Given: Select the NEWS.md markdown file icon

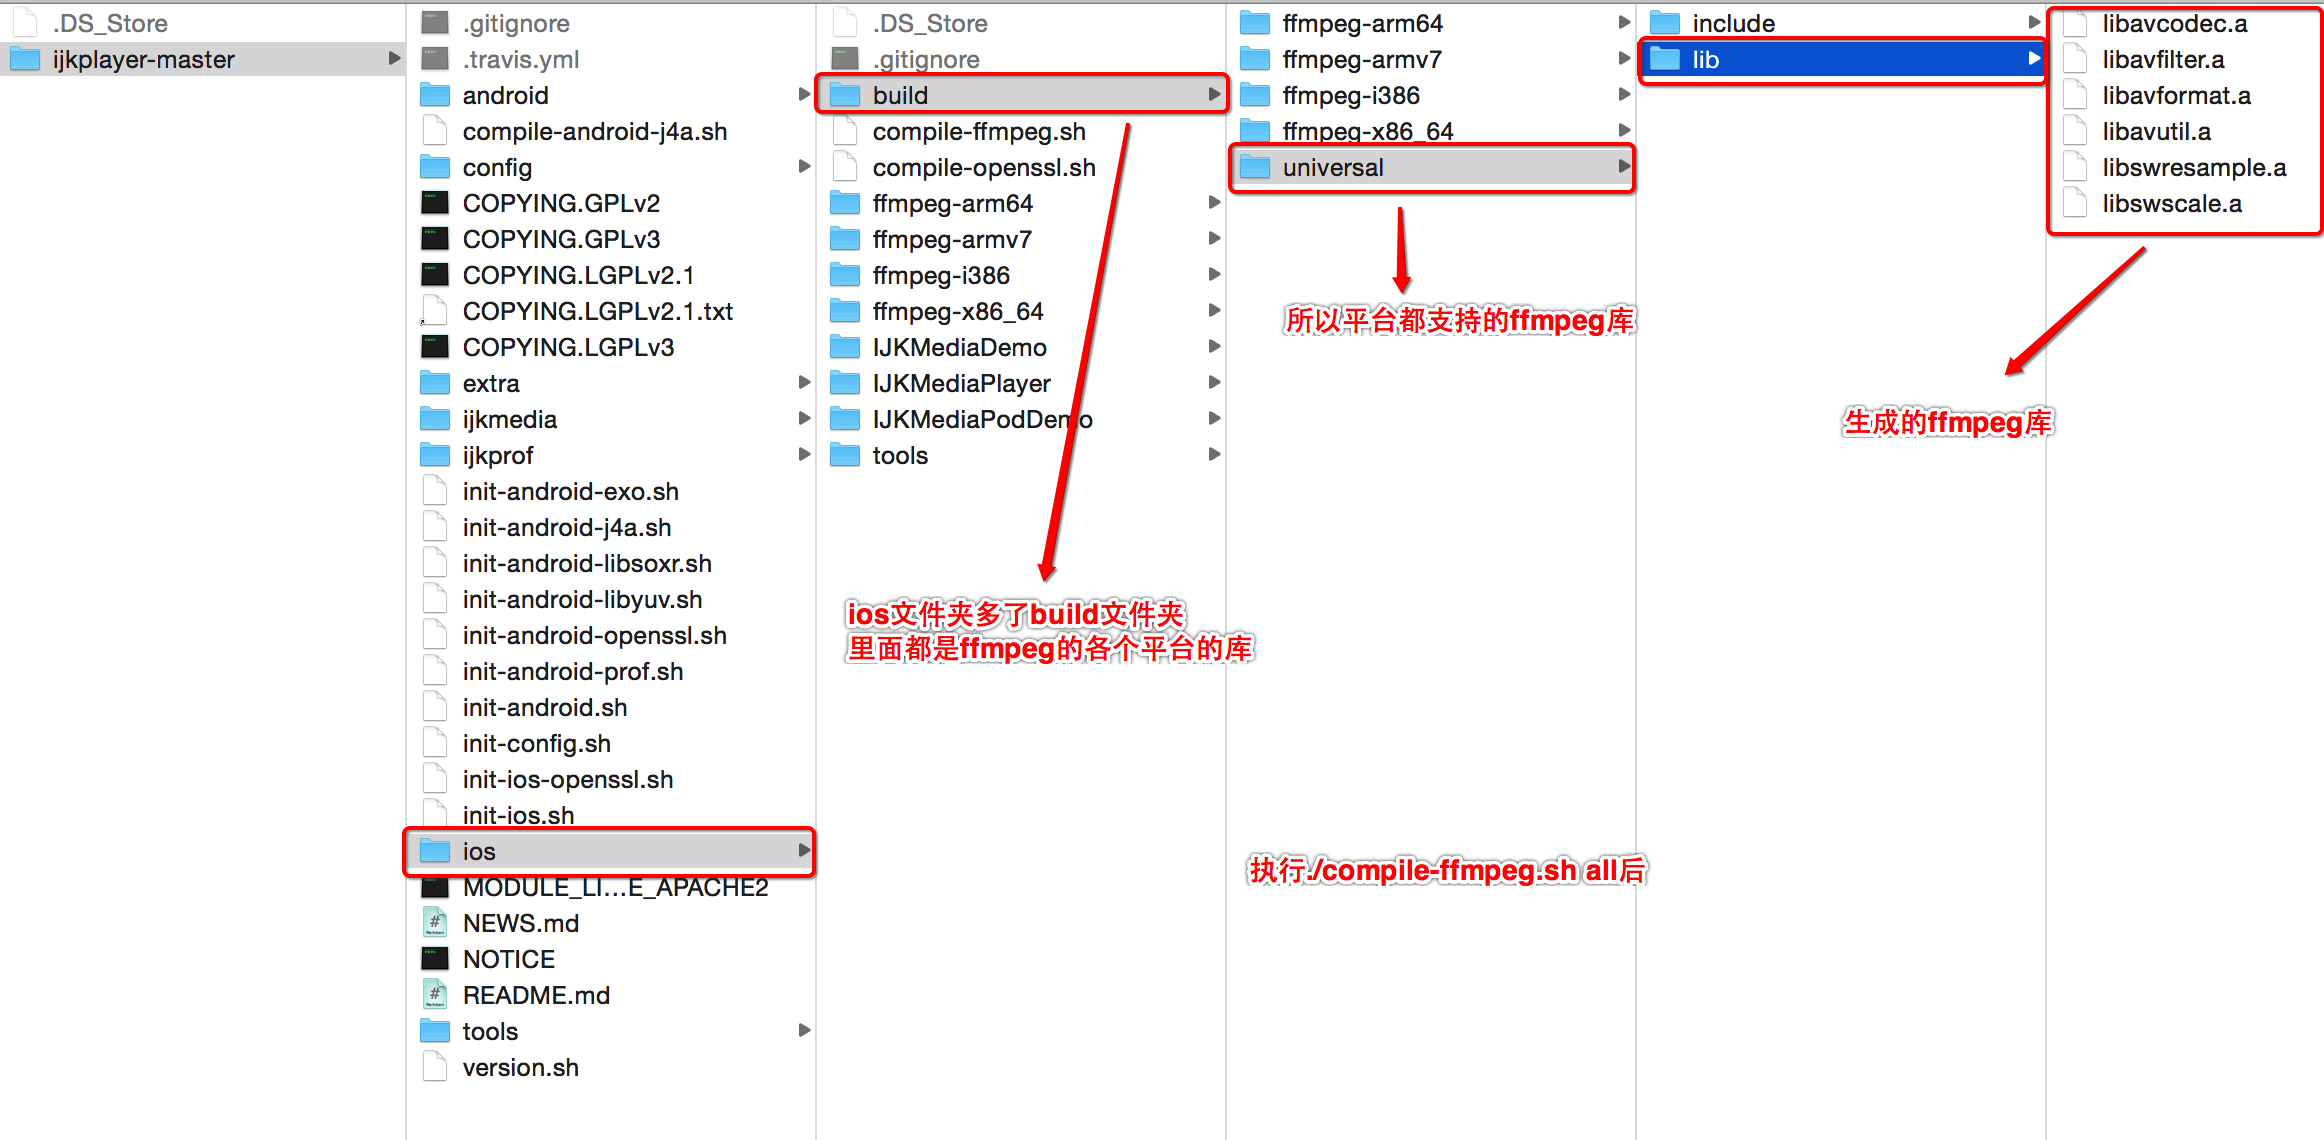Looking at the screenshot, I should 435,923.
